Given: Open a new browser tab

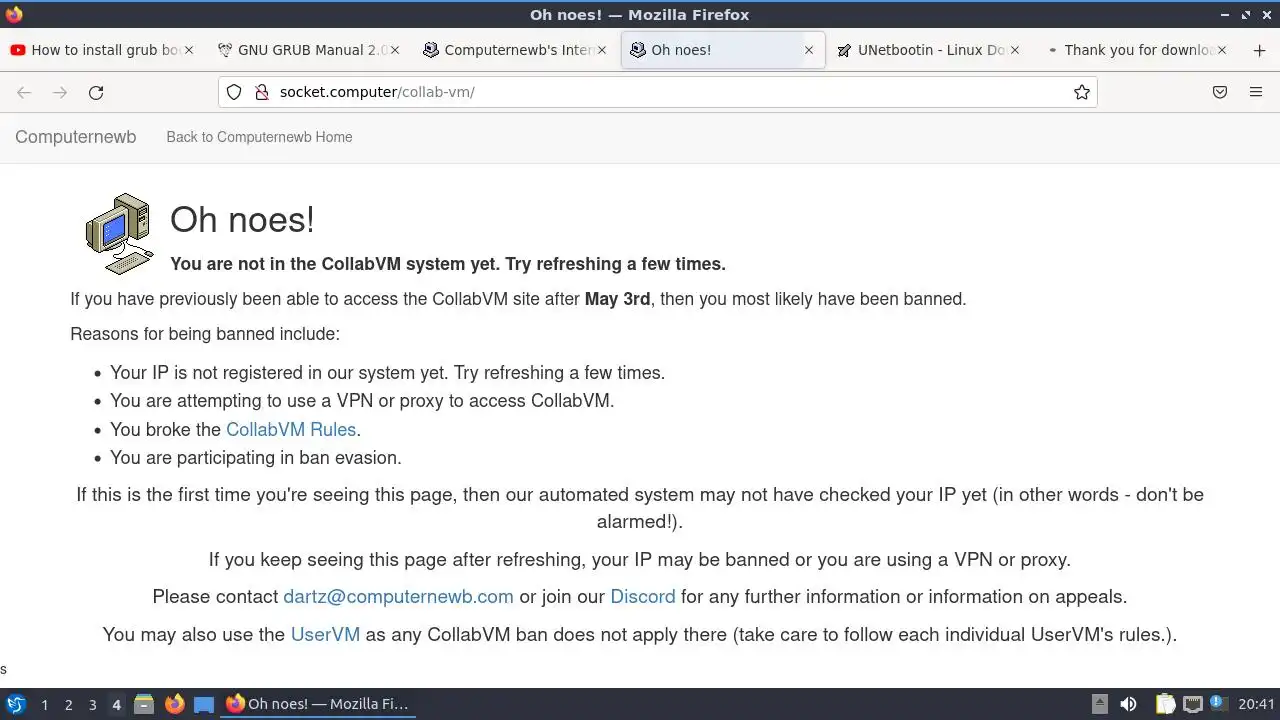Looking at the screenshot, I should 1259,50.
